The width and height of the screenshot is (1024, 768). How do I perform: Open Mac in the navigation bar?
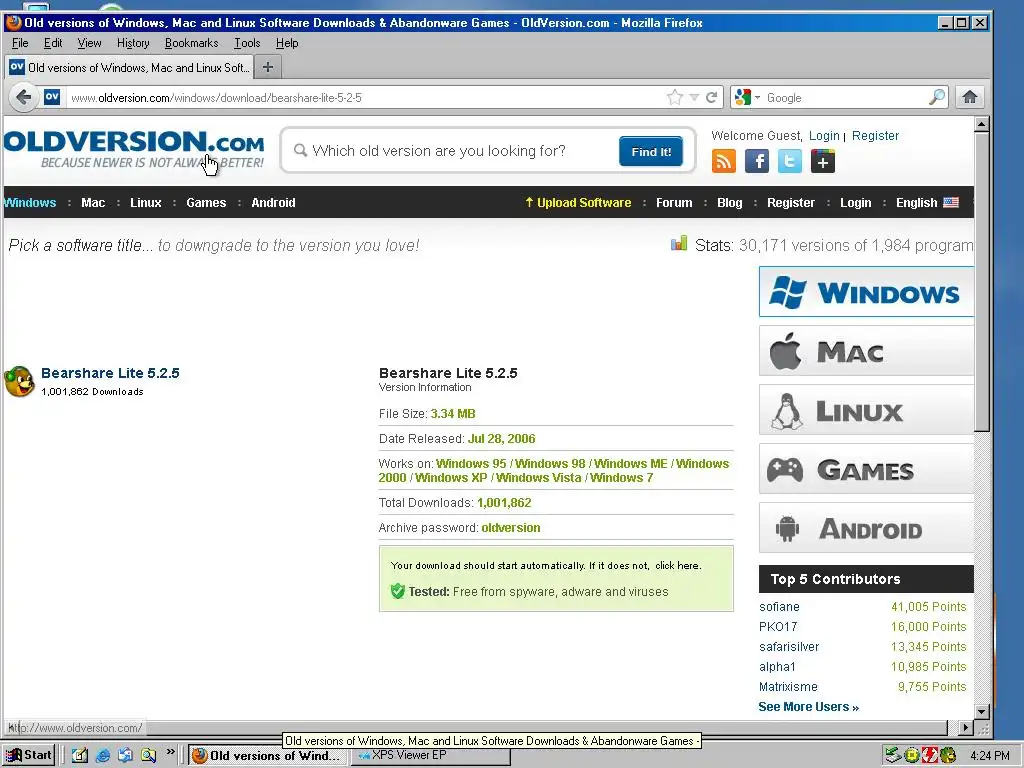coord(93,202)
